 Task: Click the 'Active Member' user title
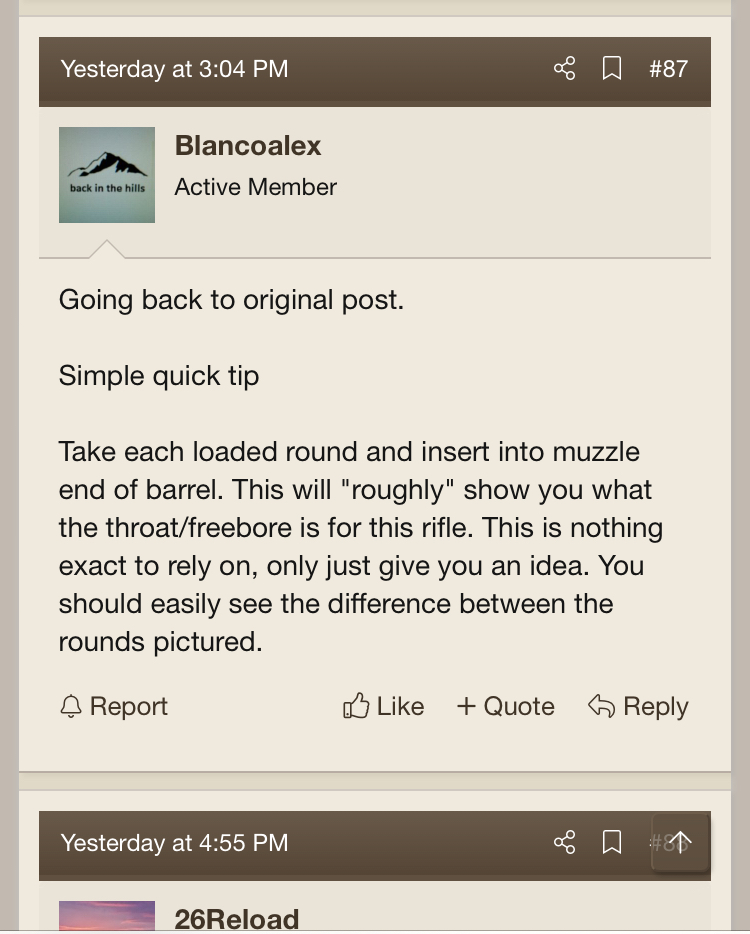click(x=256, y=187)
